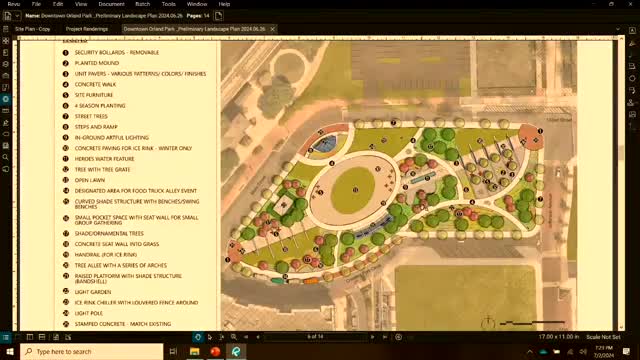Click the page icon next to Pages 14
Screen dimensions: 640x360
[x=219, y=16]
